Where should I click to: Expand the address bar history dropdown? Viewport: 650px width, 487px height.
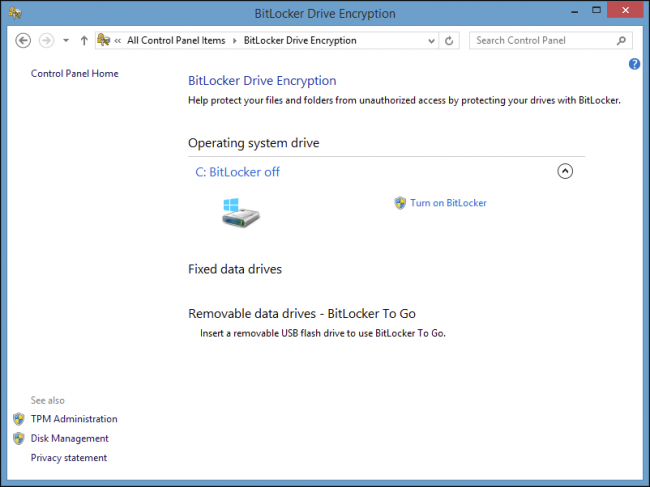coord(431,41)
